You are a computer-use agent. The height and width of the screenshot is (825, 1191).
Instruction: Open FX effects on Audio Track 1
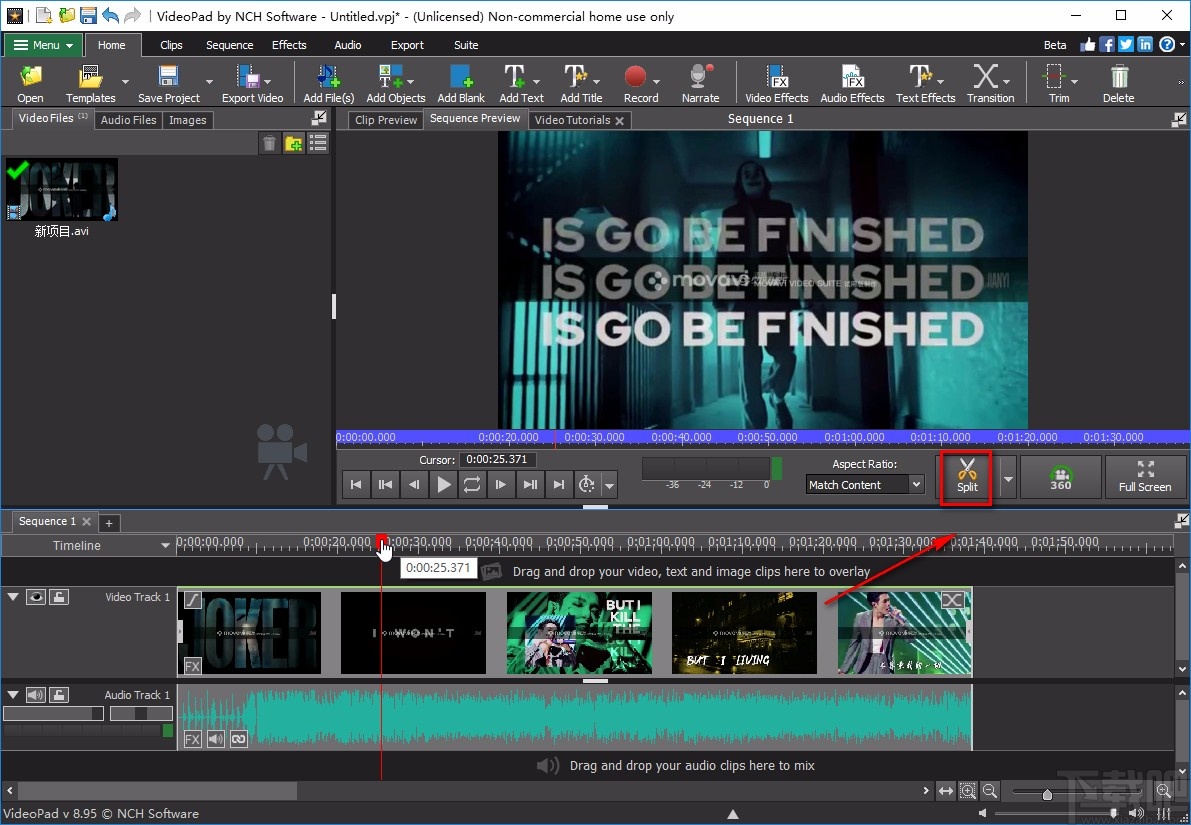(x=192, y=738)
